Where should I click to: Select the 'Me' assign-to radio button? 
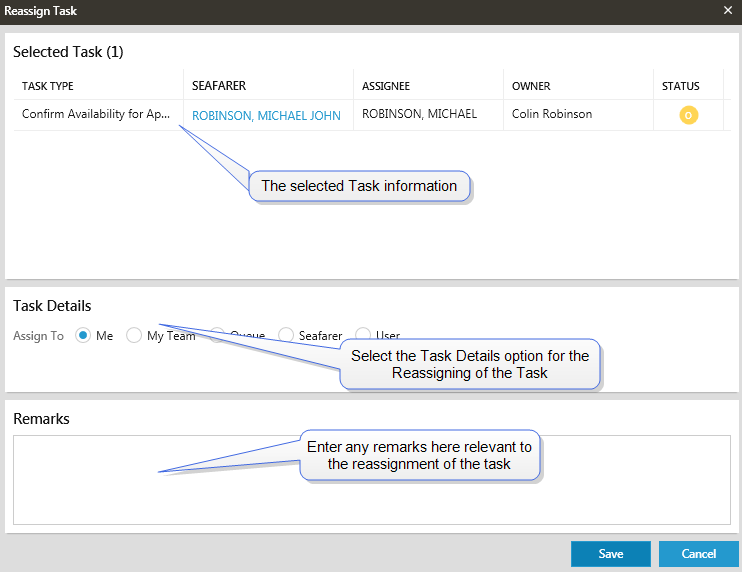tap(84, 336)
